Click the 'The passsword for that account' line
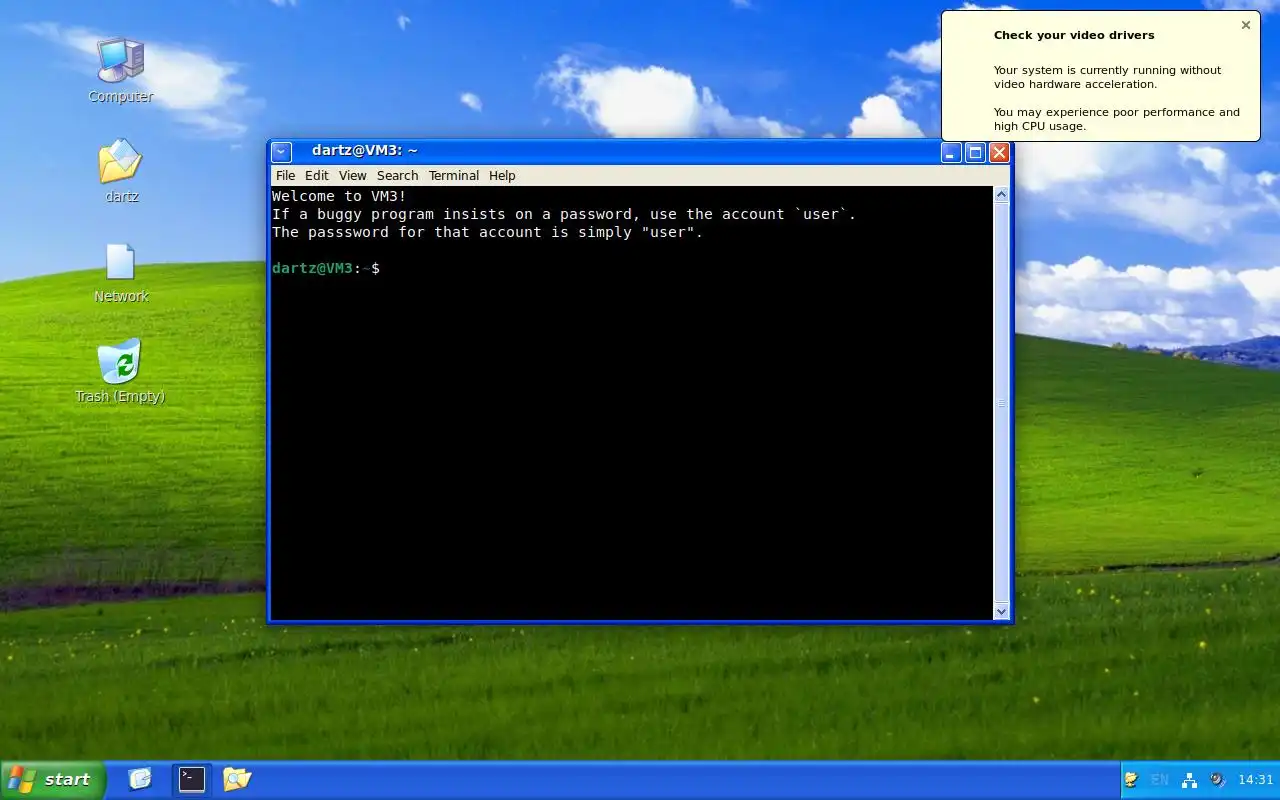The width and height of the screenshot is (1280, 800). point(488,232)
